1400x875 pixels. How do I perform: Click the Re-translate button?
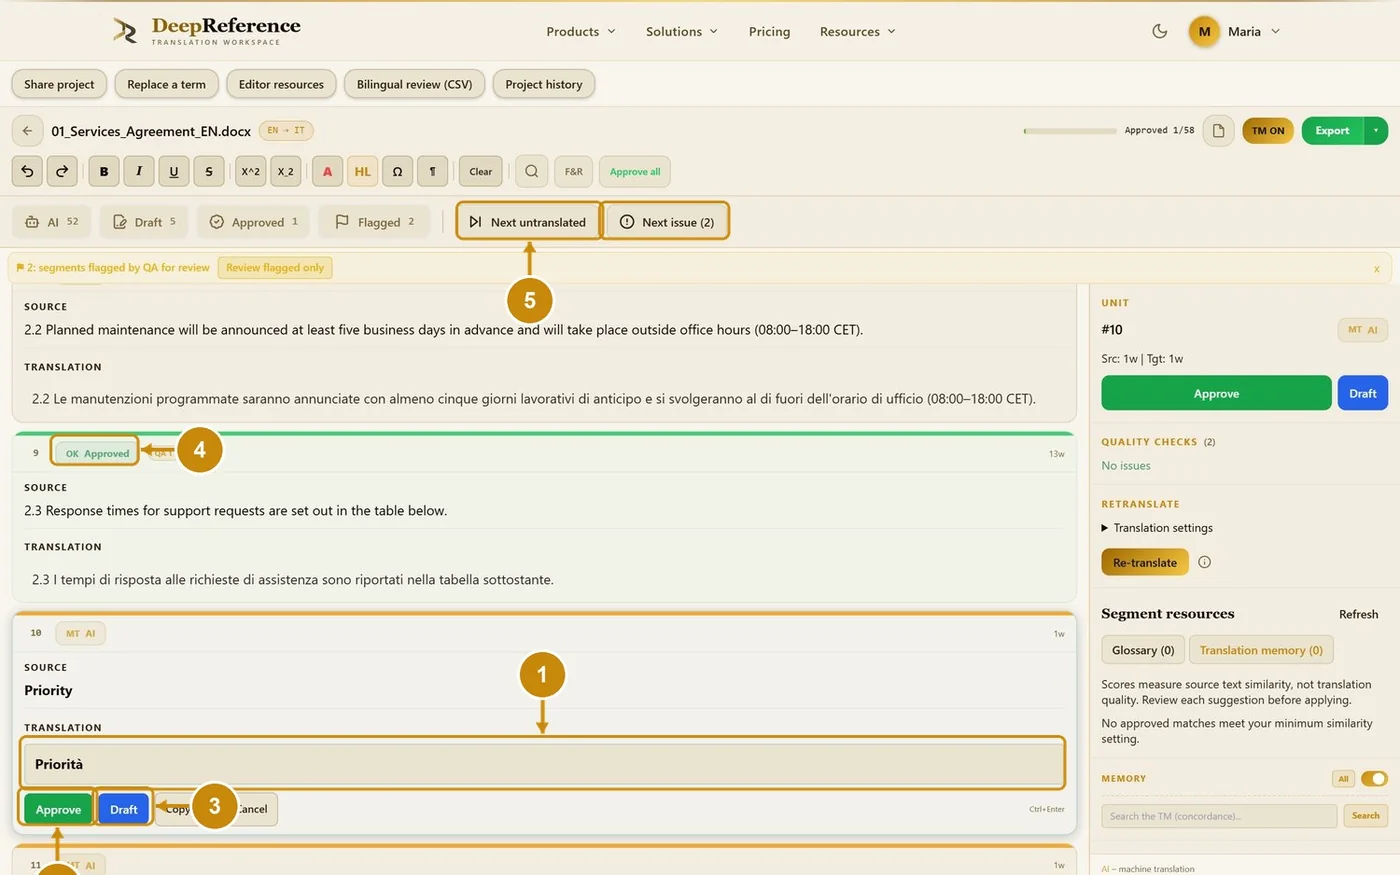[x=1145, y=562]
